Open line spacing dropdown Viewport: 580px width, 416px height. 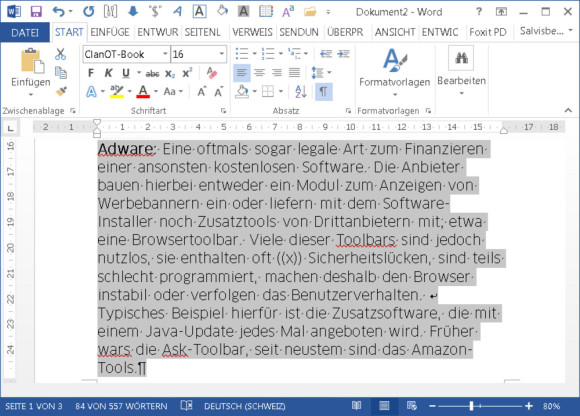(x=329, y=73)
